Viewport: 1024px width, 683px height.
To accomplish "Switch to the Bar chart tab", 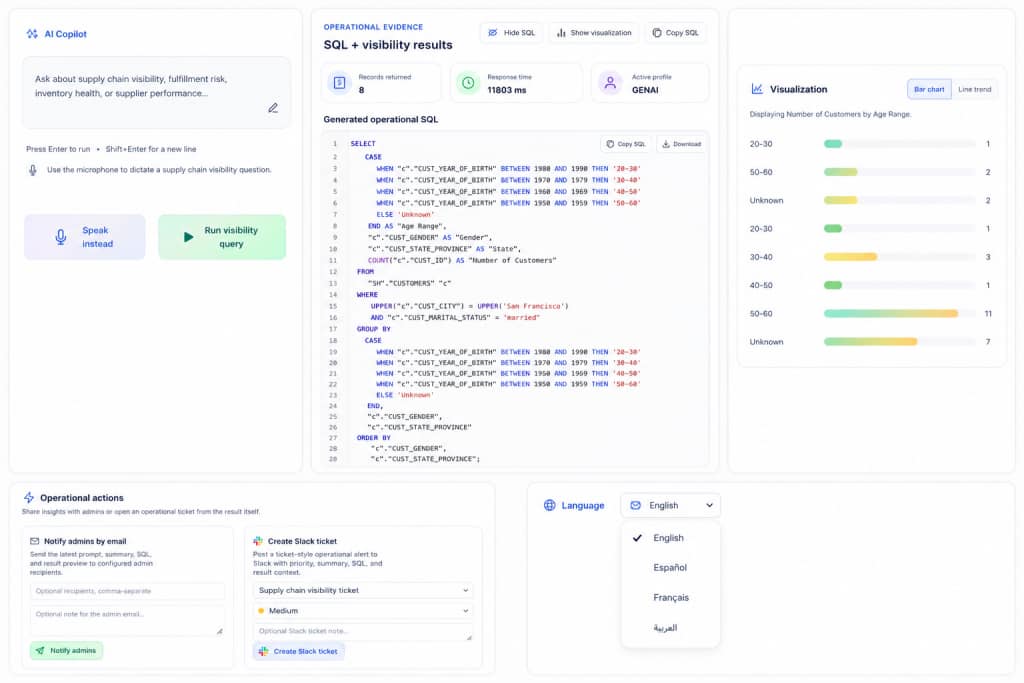I will point(929,89).
